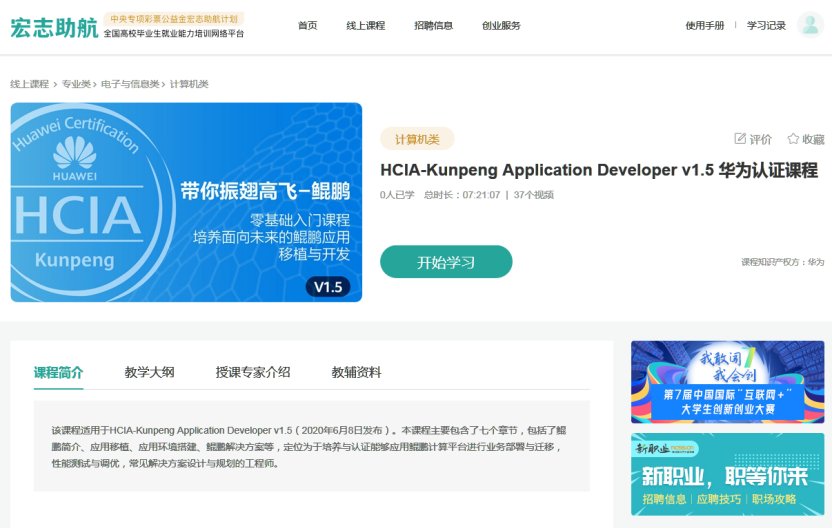The height and width of the screenshot is (528, 833).
Task: Click the 计算机类 category tag
Action: [x=417, y=139]
